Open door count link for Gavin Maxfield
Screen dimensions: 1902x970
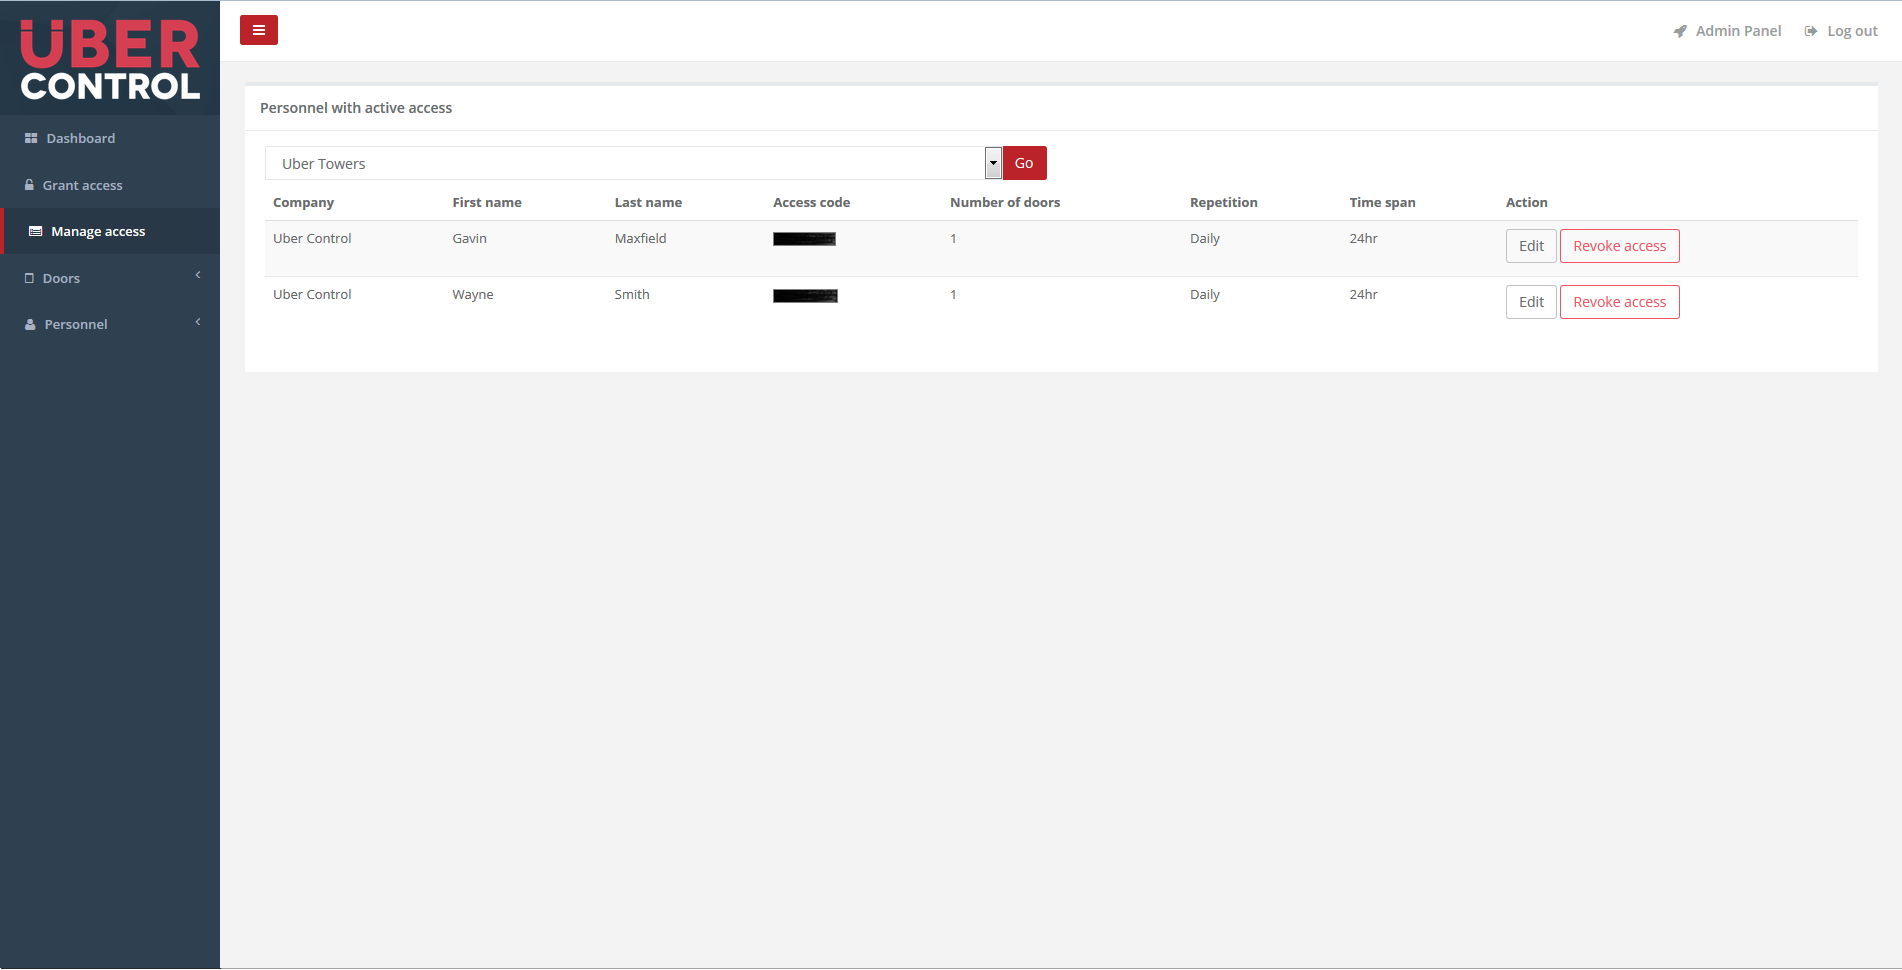click(x=953, y=238)
